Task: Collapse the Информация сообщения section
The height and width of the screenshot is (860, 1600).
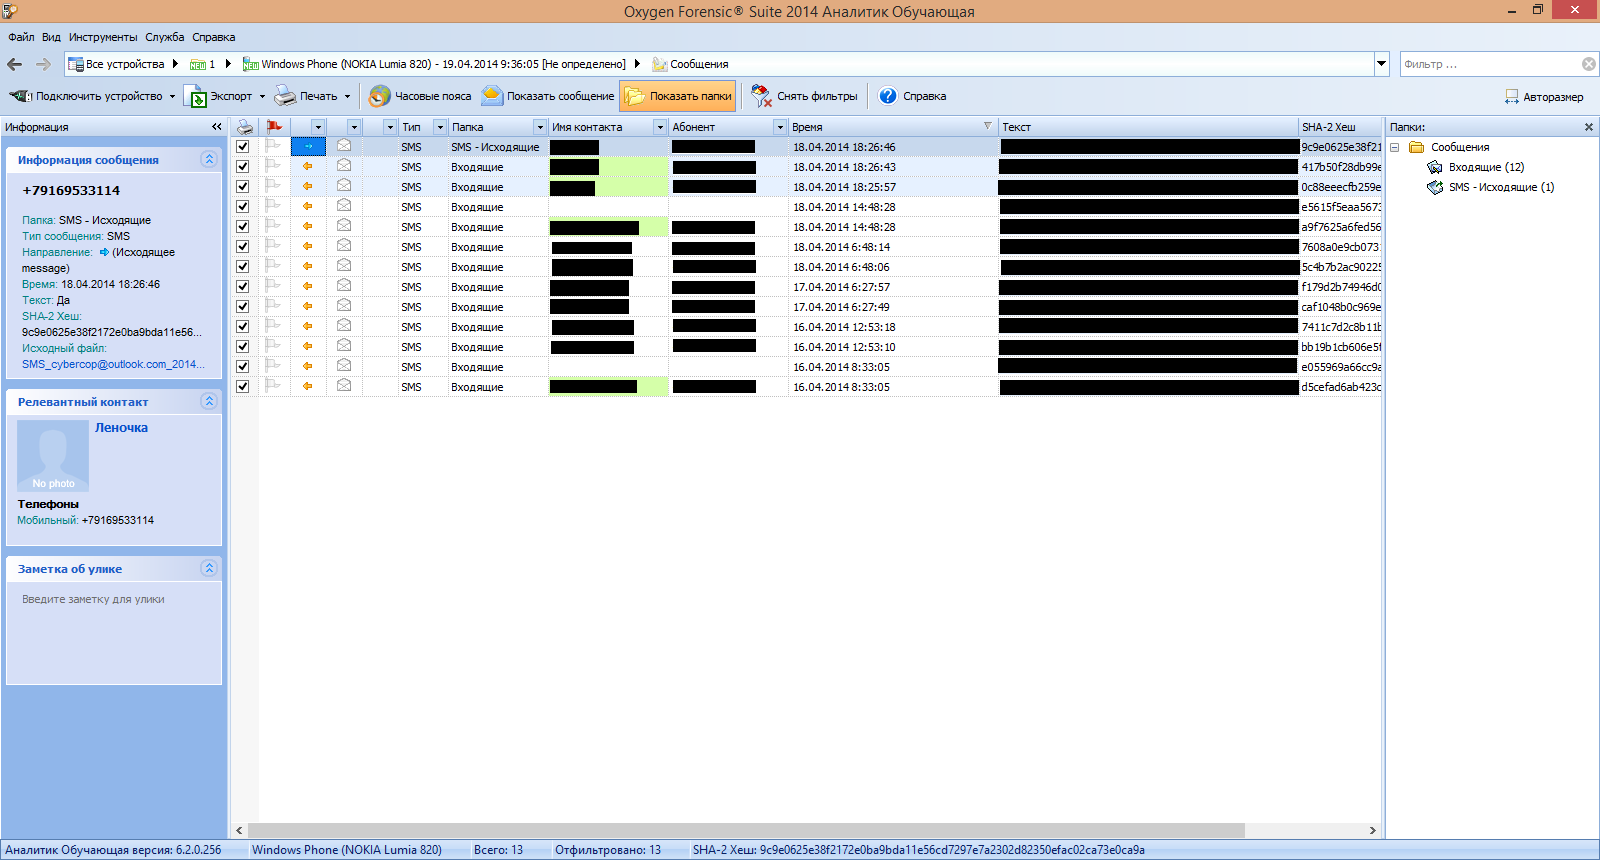Action: point(208,159)
